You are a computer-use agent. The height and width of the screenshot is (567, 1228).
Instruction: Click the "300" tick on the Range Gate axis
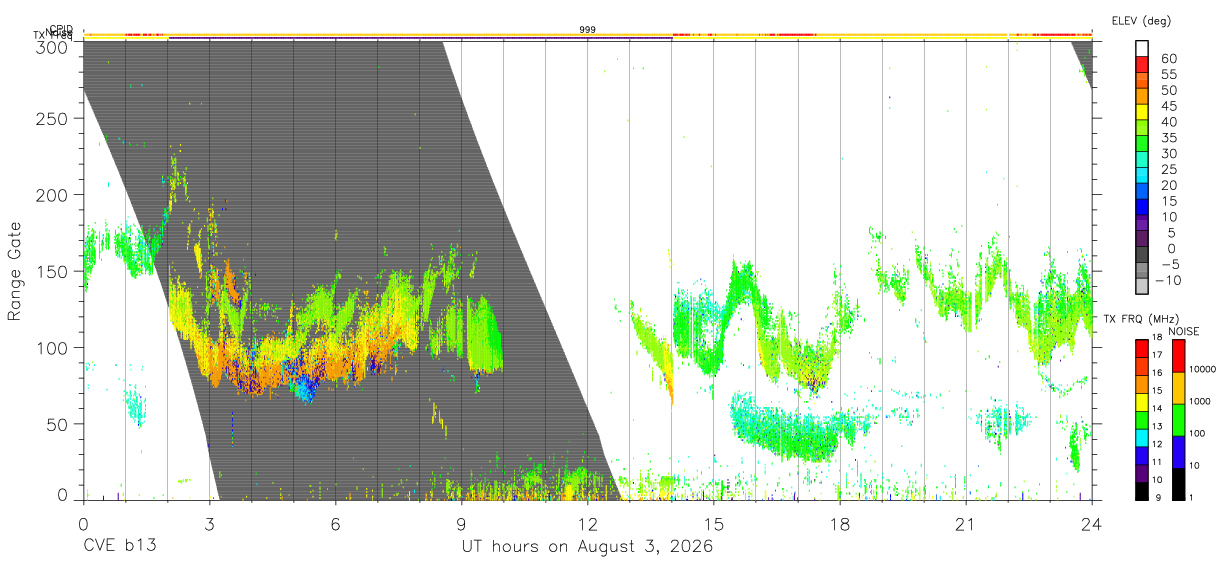click(51, 46)
